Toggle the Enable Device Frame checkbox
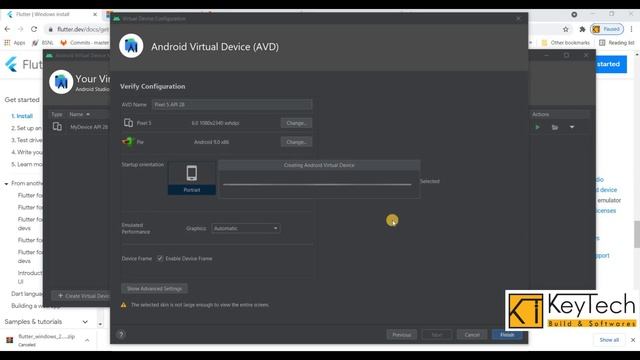The width and height of the screenshot is (640, 360). [160, 258]
